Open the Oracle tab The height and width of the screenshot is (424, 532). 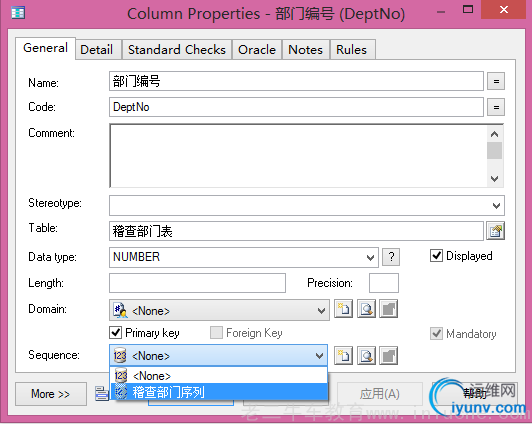point(257,50)
